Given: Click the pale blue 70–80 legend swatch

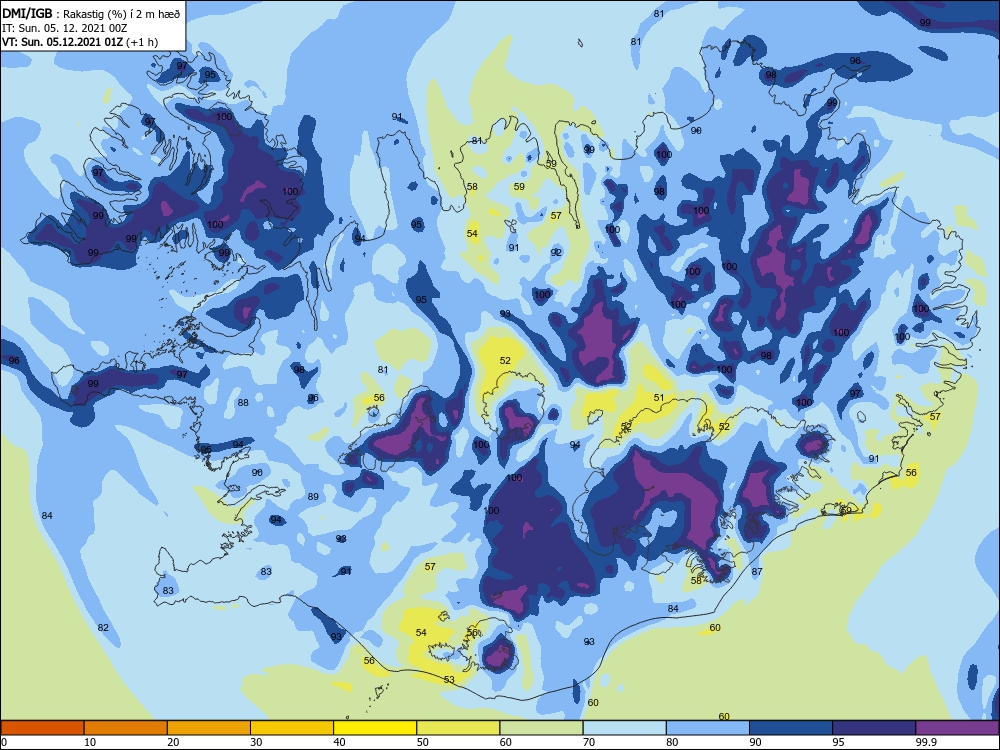Looking at the screenshot, I should tap(624, 728).
